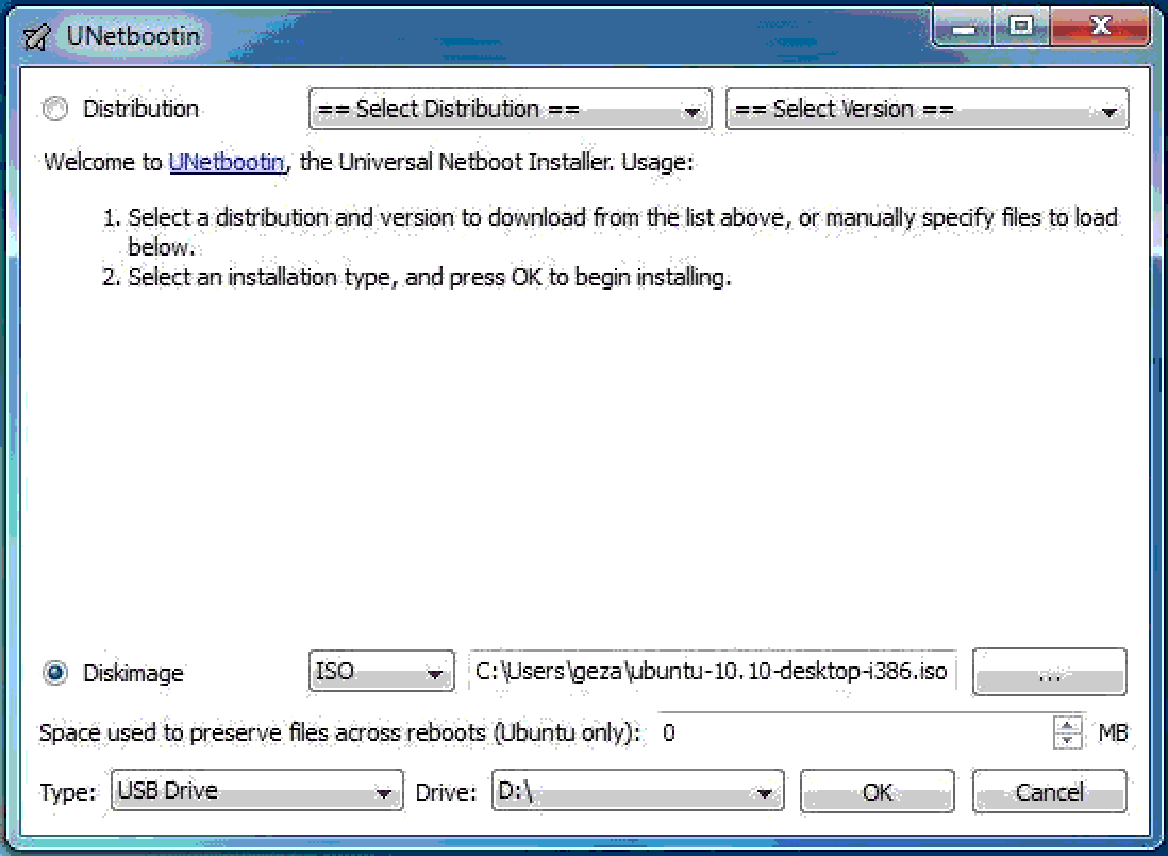Image resolution: width=1168 pixels, height=856 pixels.
Task: Open the Select Distribution dropdown
Action: pyautogui.click(x=508, y=110)
